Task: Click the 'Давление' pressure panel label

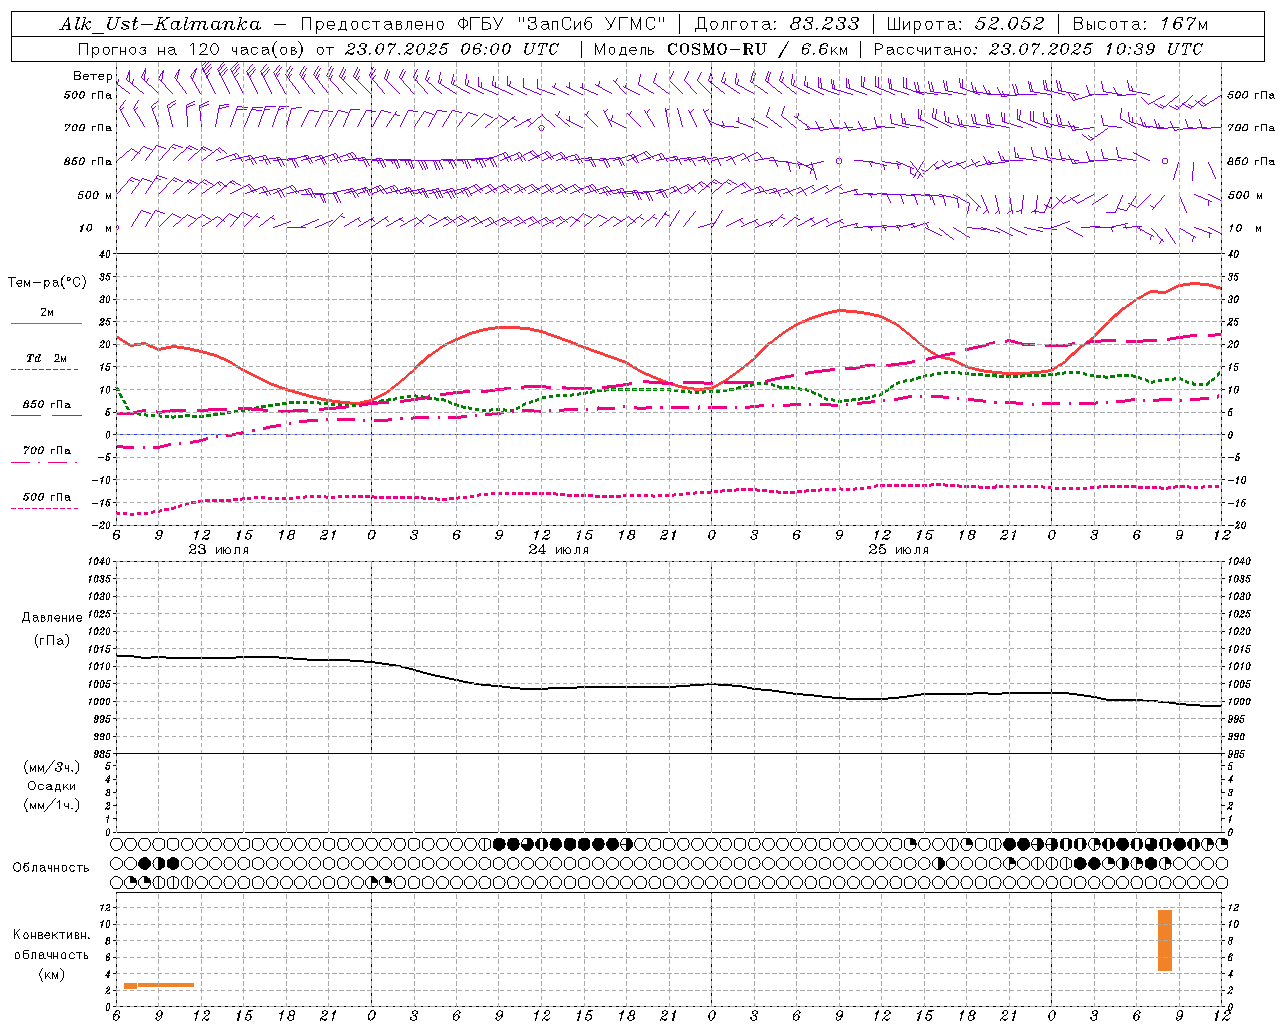Action: 52,618
